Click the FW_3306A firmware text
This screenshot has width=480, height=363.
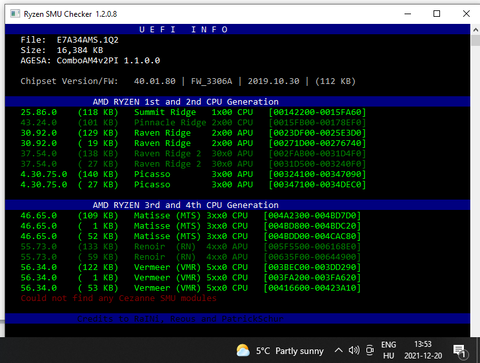[x=212, y=81]
